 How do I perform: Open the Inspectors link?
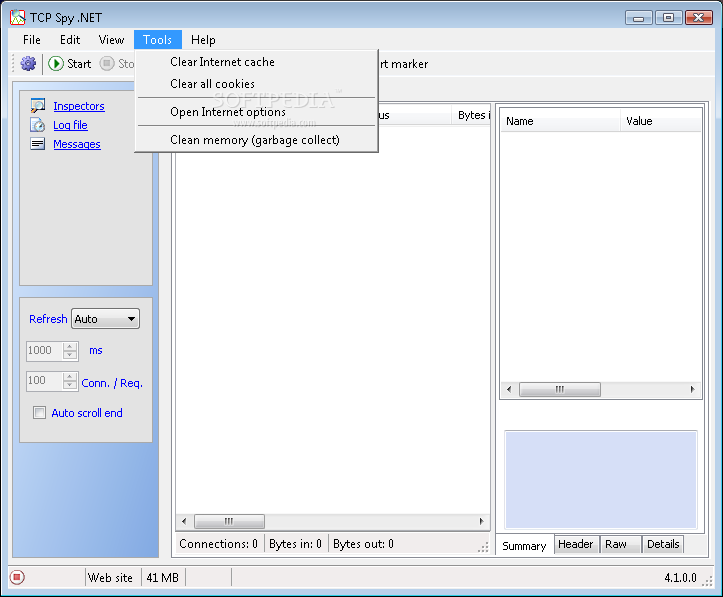coord(79,106)
